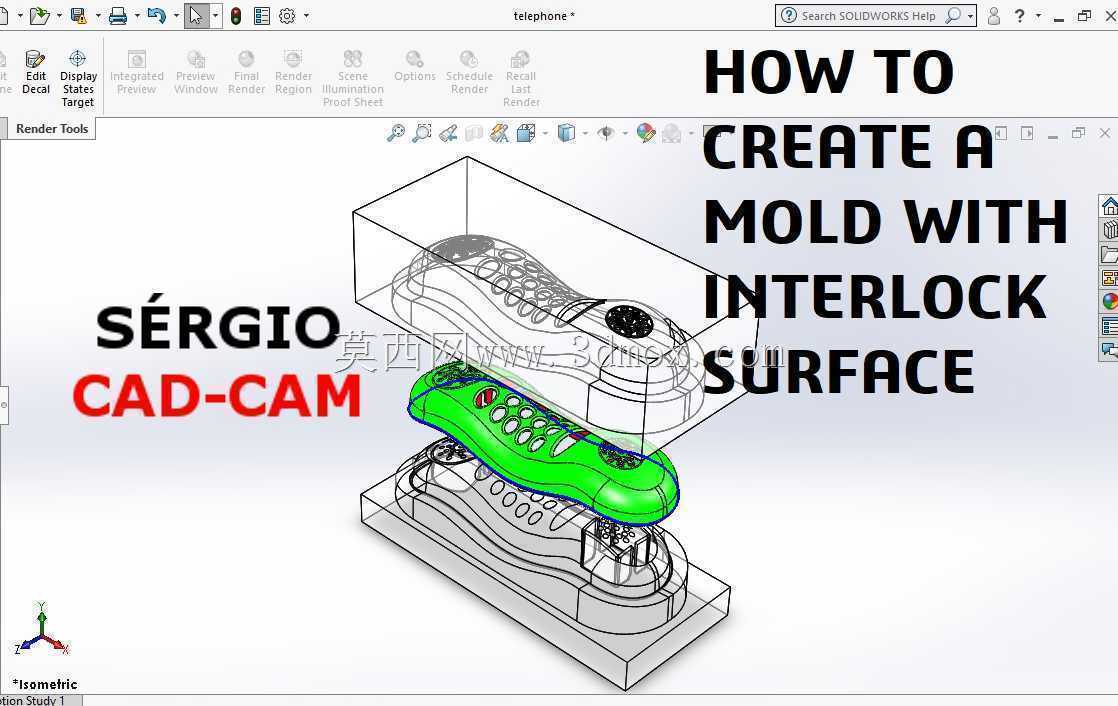Expand the Undo dropdown arrow
Image resolution: width=1118 pixels, height=706 pixels.
[x=176, y=16]
